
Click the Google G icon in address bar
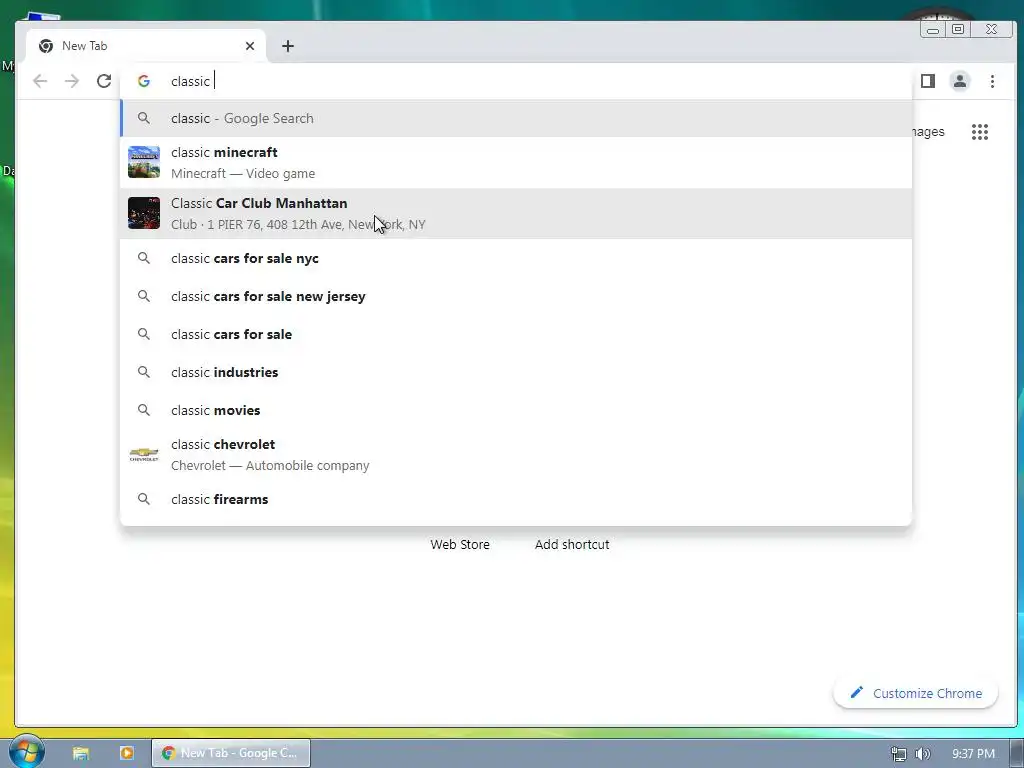(x=144, y=81)
